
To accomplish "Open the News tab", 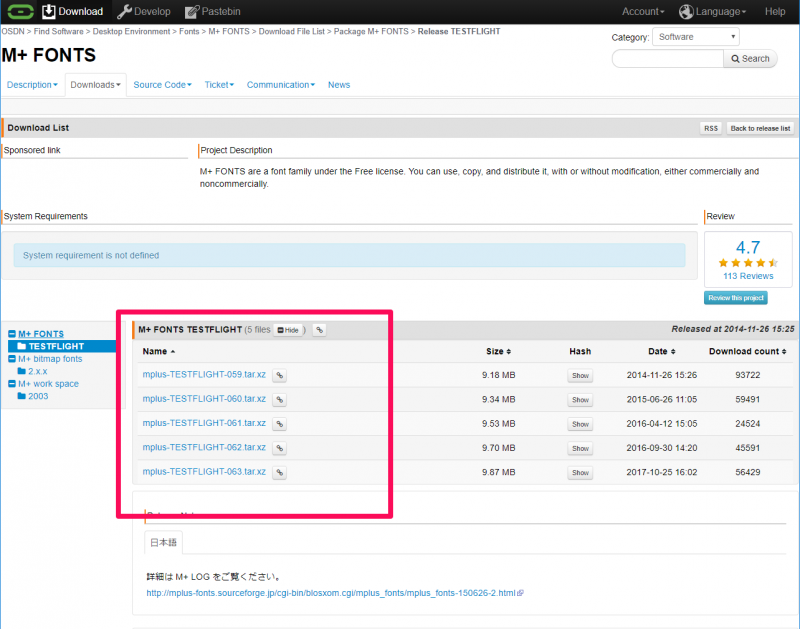I will click(339, 85).
